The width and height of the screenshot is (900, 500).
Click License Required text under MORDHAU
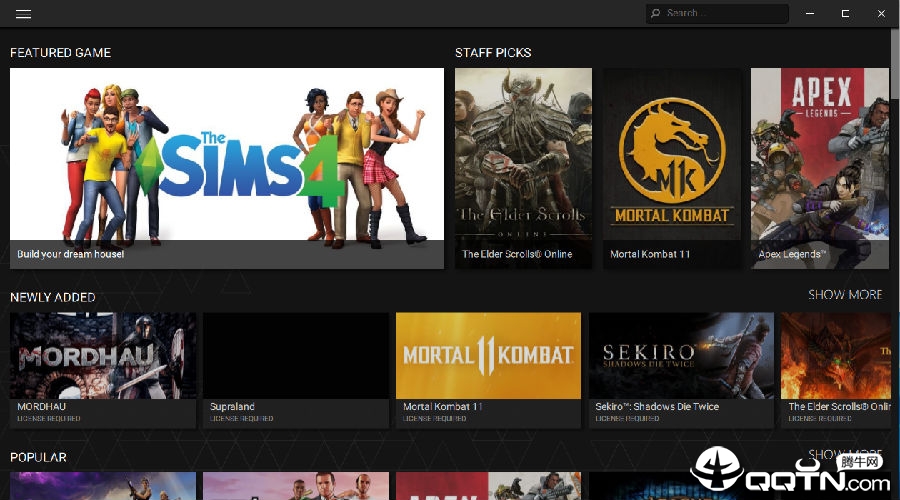tap(49, 418)
